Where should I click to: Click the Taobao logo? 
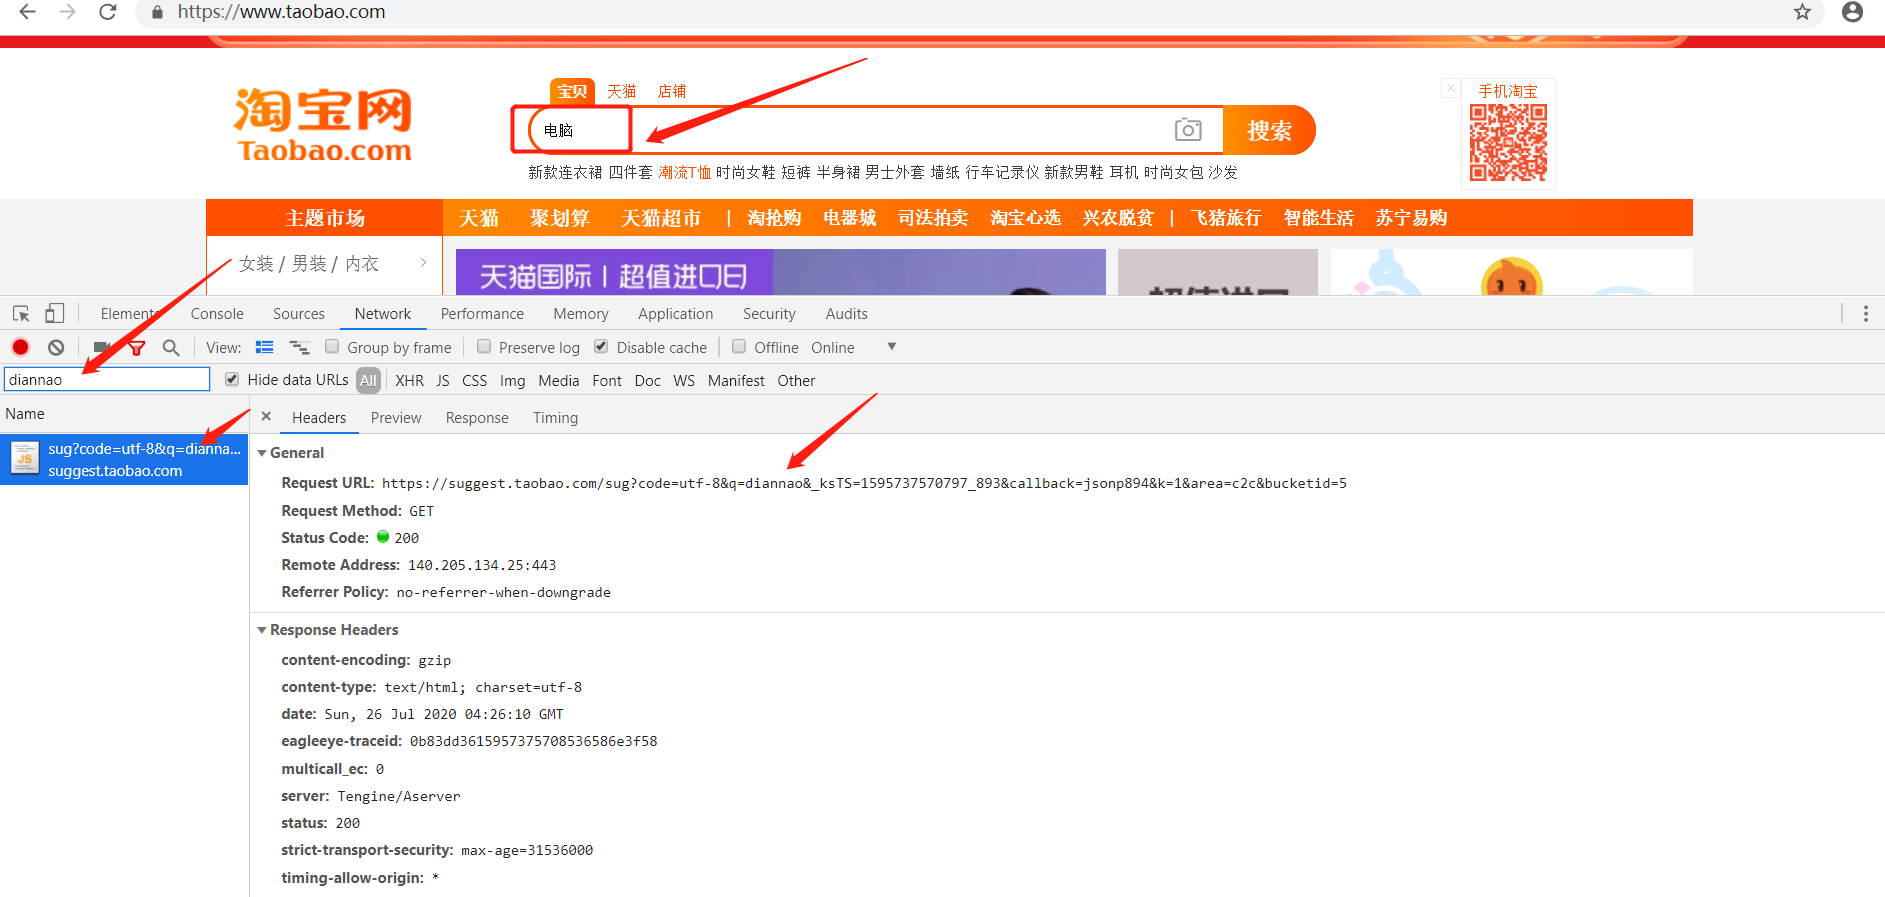tap(324, 125)
